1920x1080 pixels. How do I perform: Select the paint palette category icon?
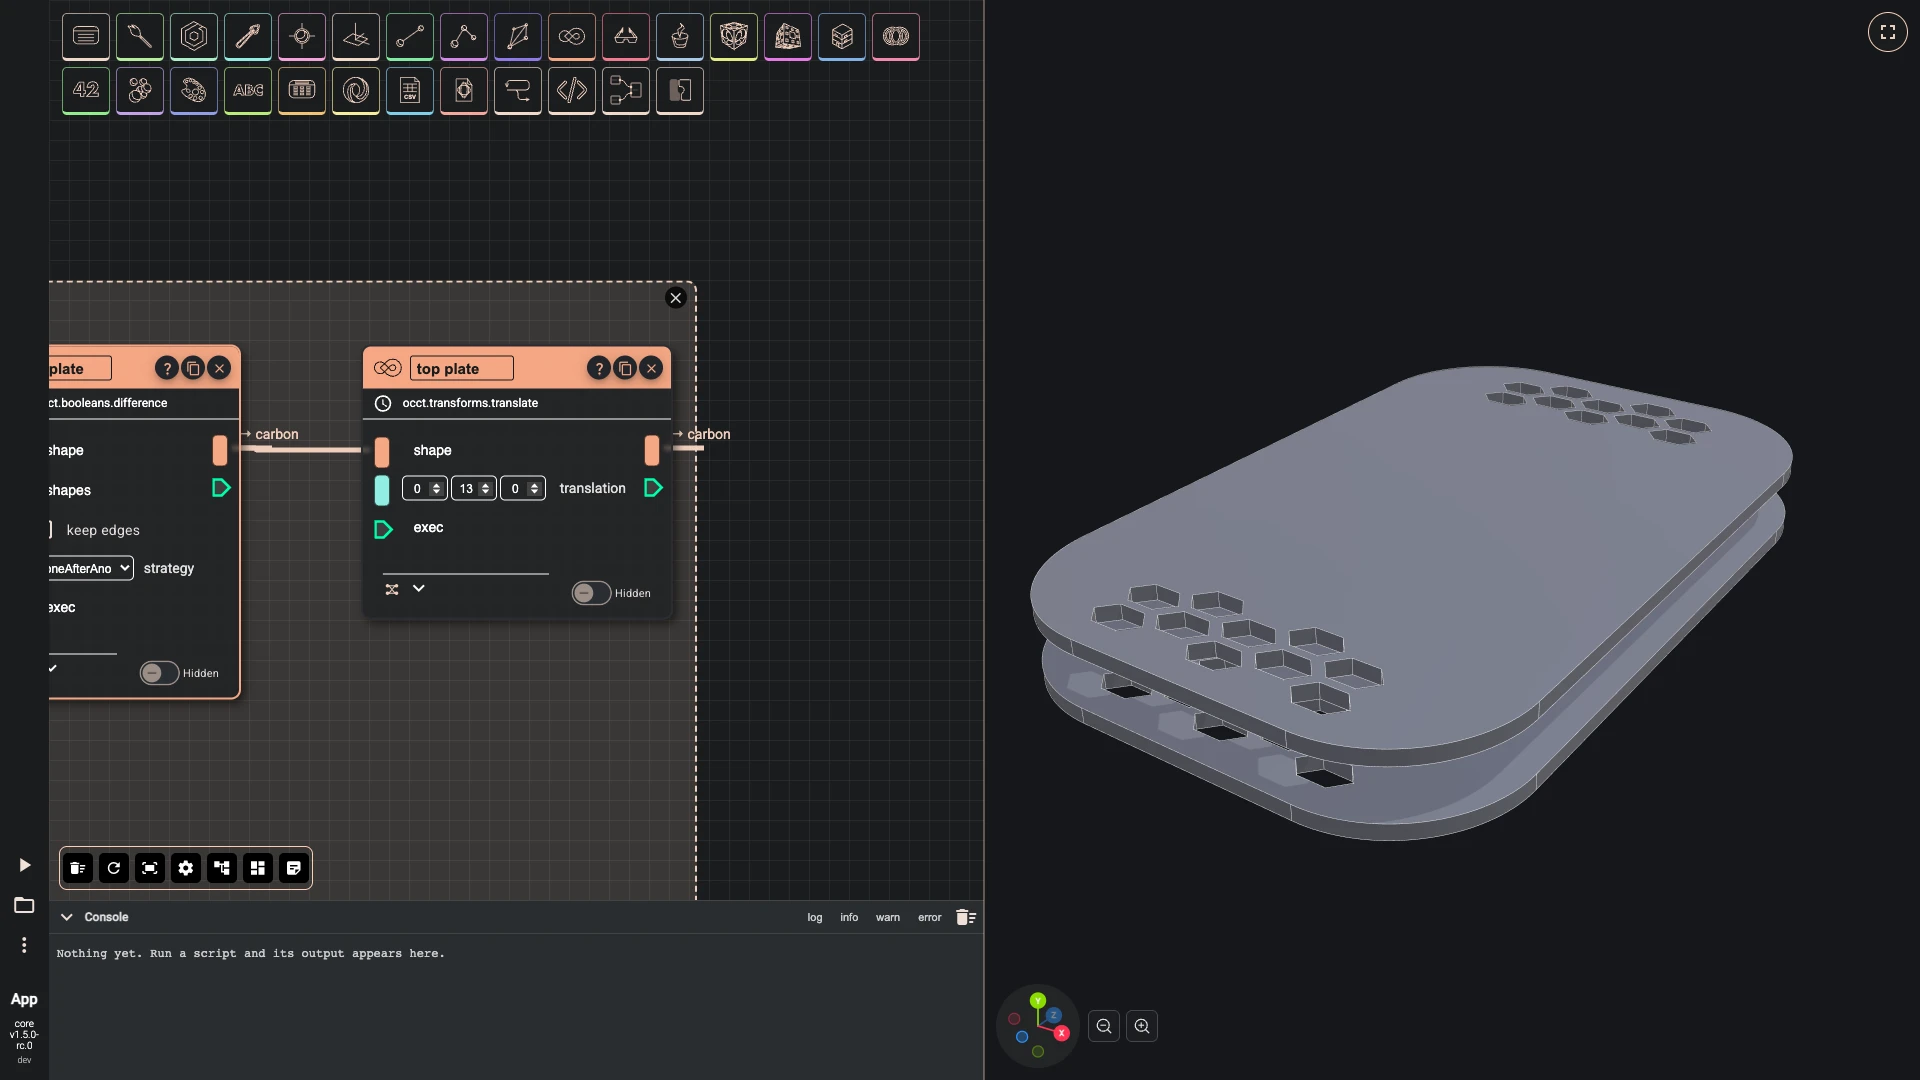(x=194, y=90)
